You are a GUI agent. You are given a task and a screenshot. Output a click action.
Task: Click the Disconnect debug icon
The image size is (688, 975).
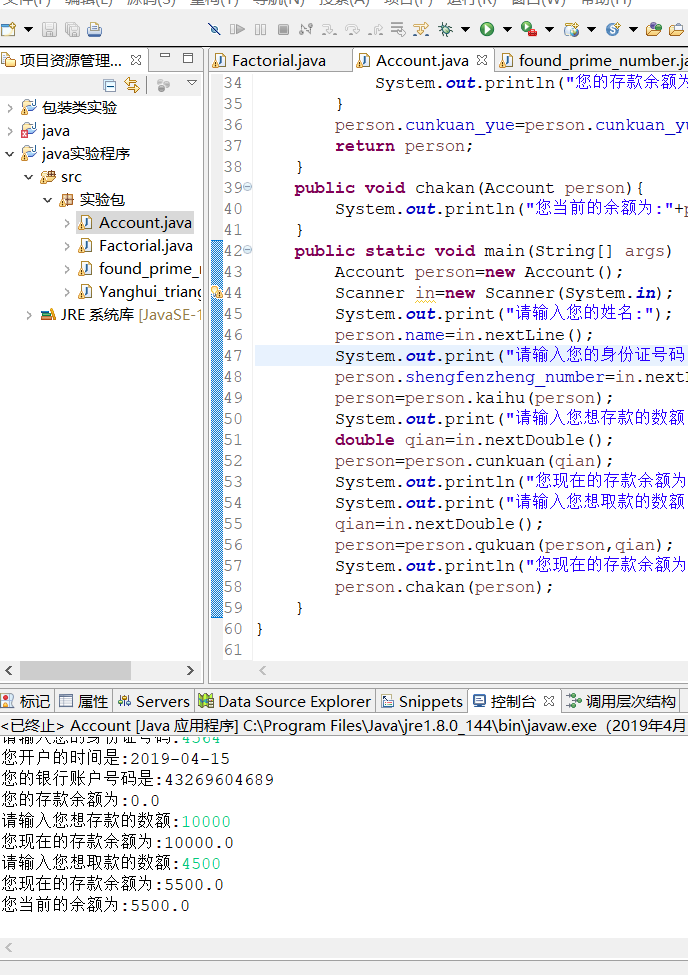[305, 29]
